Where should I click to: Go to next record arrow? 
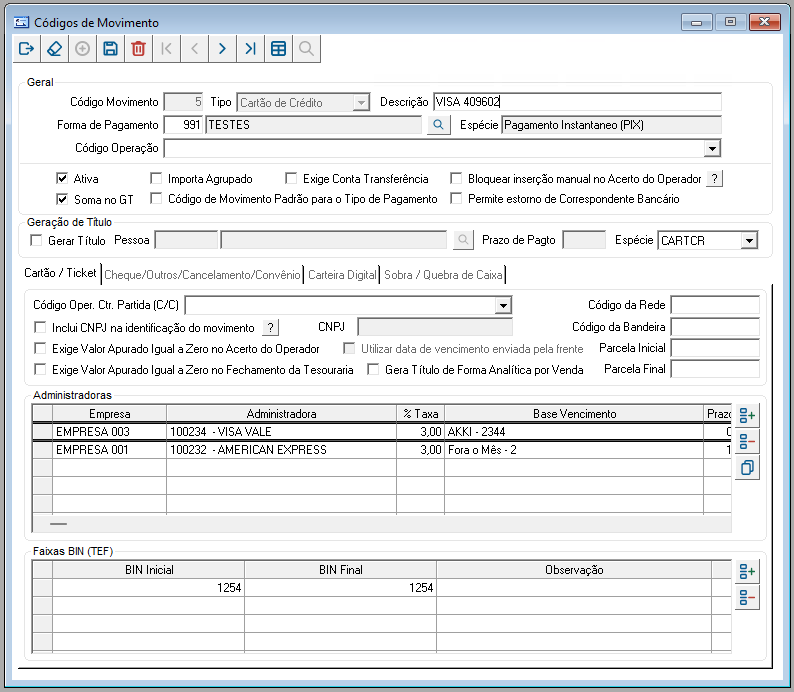222,48
